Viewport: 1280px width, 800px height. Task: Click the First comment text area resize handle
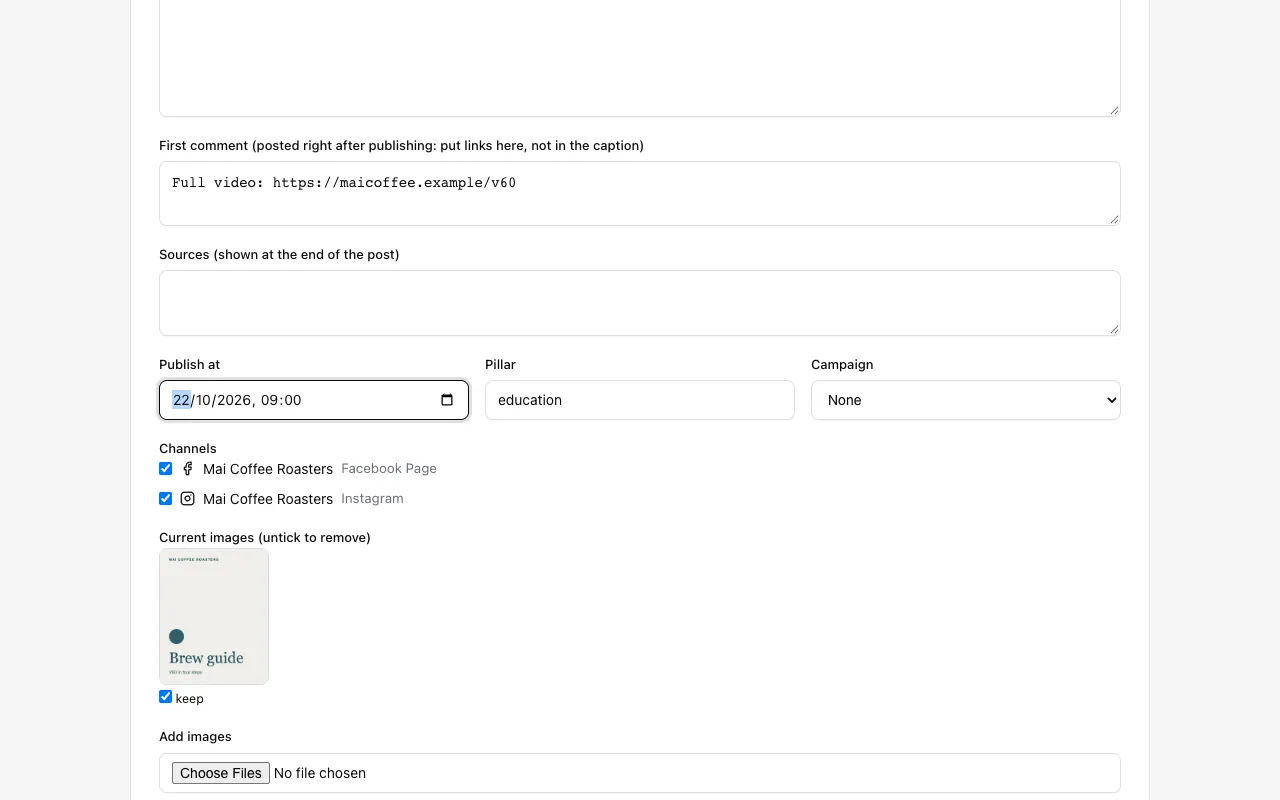(x=1114, y=219)
